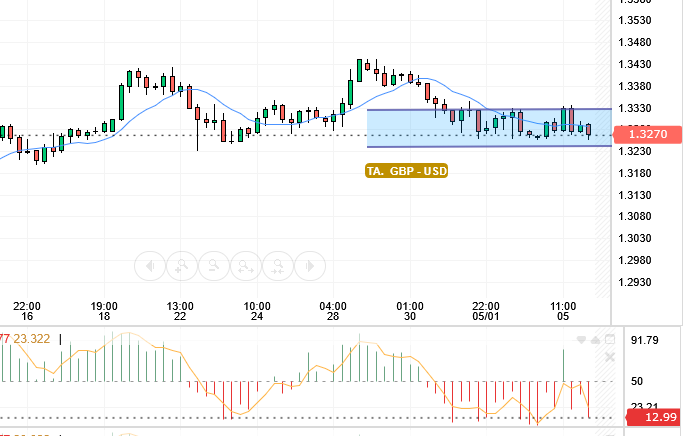Screen dimensions: 684x436
Task: Click the 1.3380 price axis label
Action: click(x=635, y=86)
